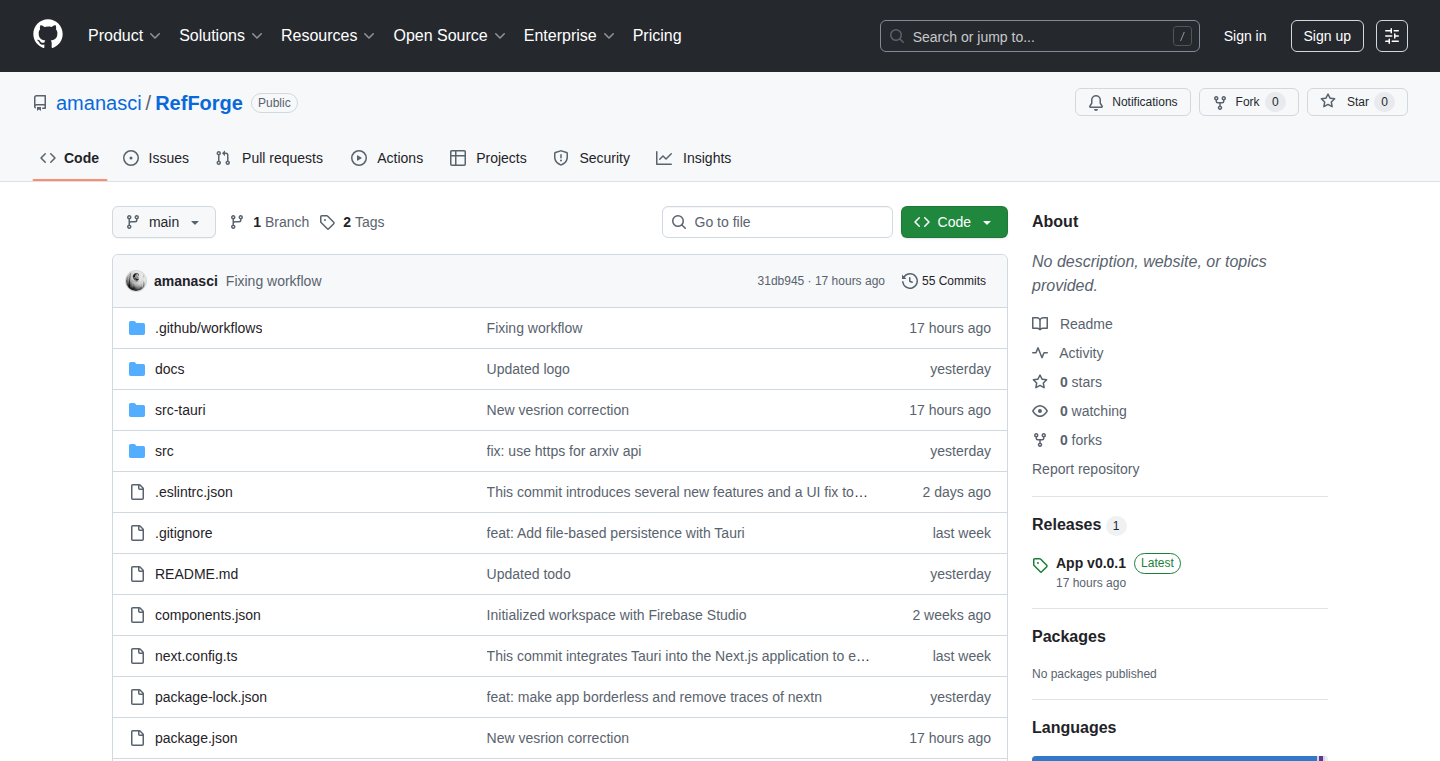Open commit hash 31db945
Viewport: 1440px width, 761px height.
tap(780, 281)
